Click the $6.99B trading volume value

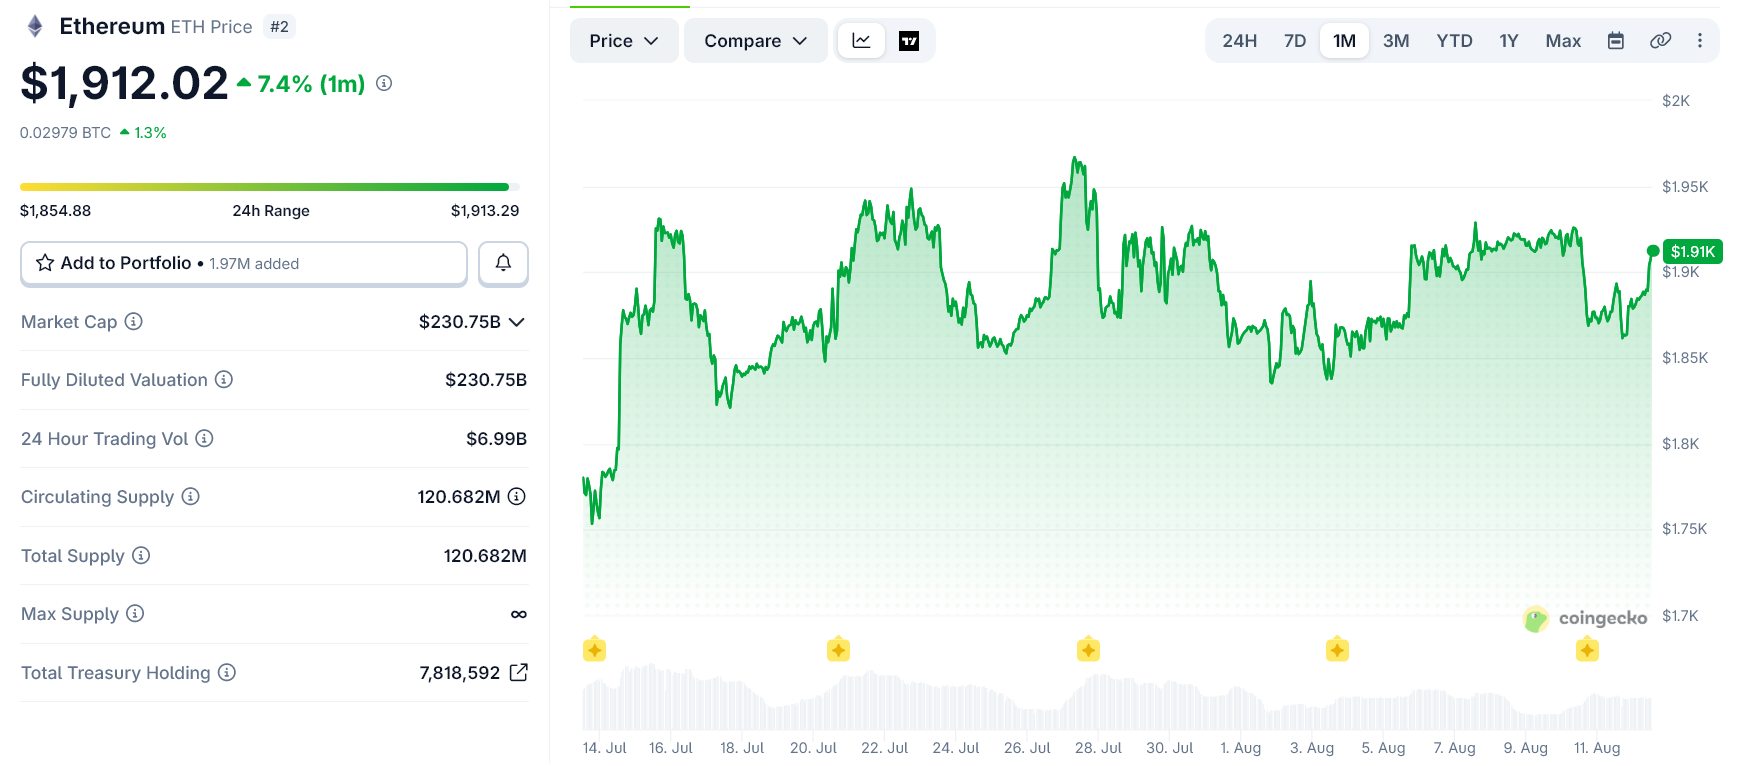[496, 439]
